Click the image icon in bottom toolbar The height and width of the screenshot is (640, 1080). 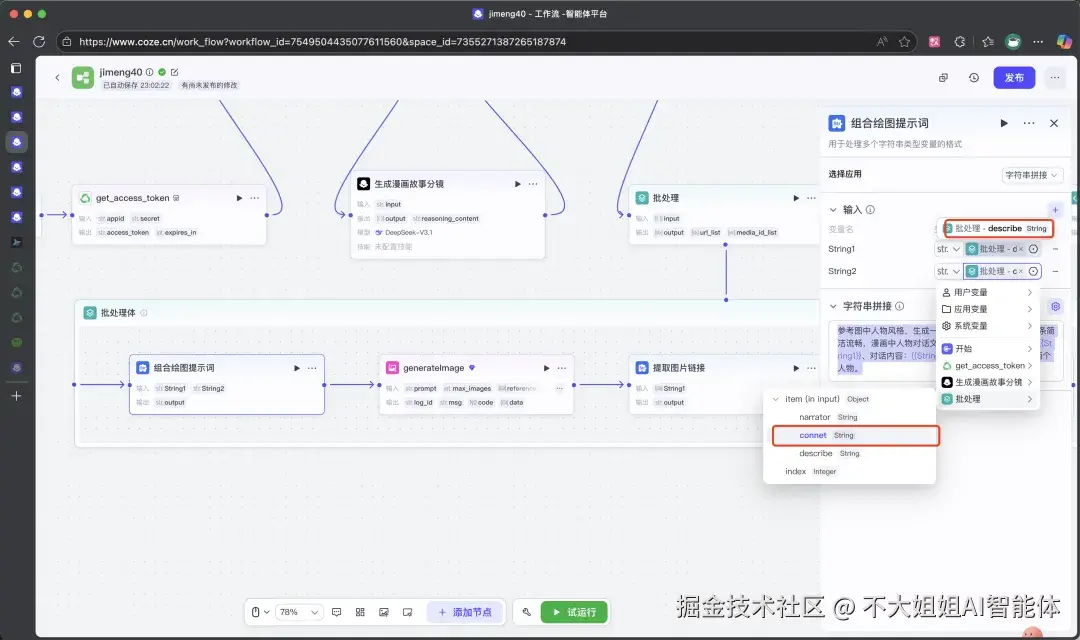(x=384, y=612)
